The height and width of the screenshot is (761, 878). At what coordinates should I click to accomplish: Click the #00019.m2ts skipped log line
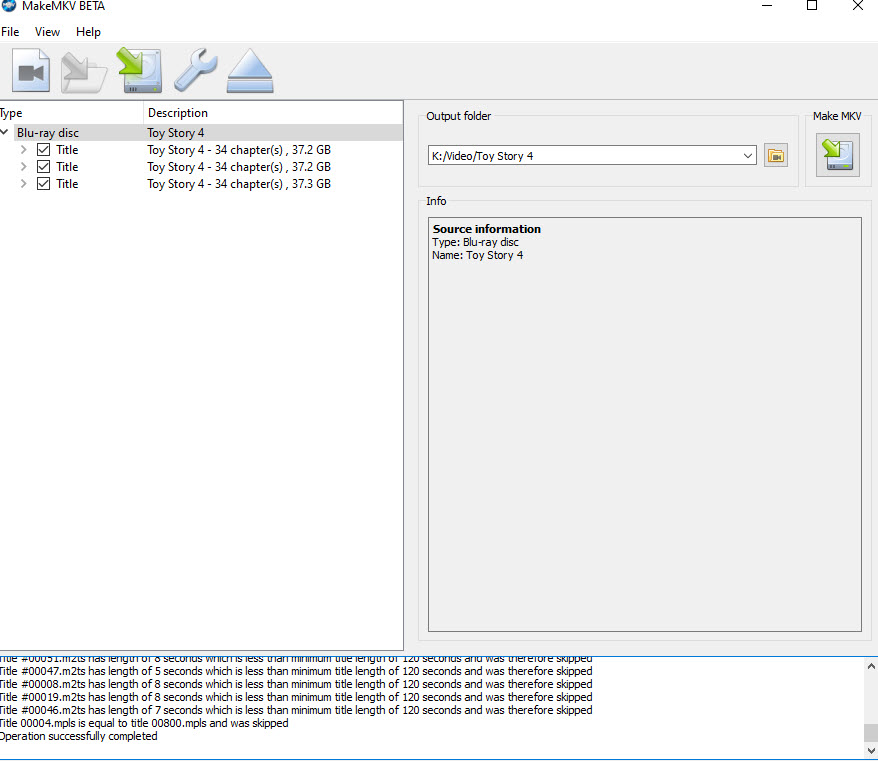tap(296, 697)
